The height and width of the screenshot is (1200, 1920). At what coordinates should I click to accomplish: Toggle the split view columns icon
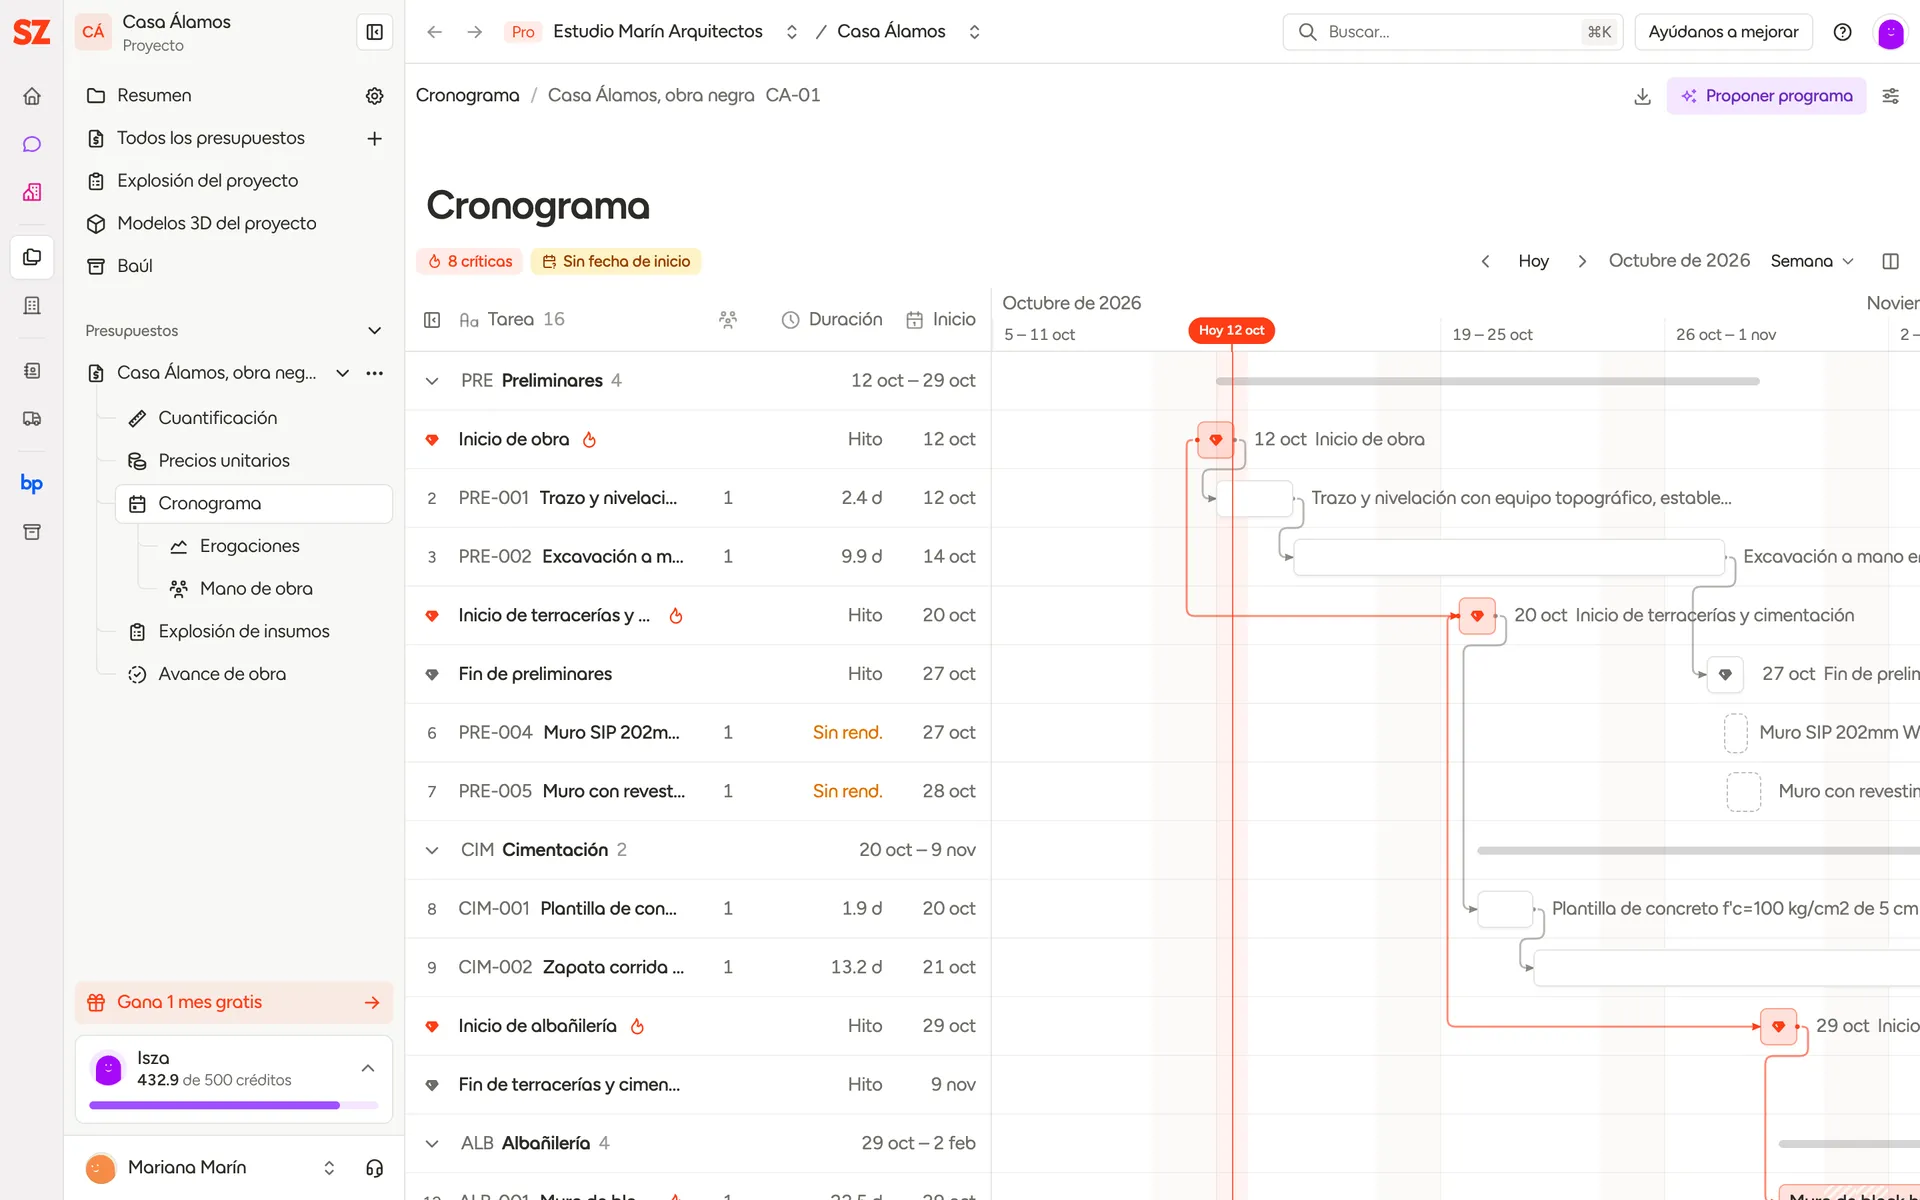click(x=1890, y=261)
